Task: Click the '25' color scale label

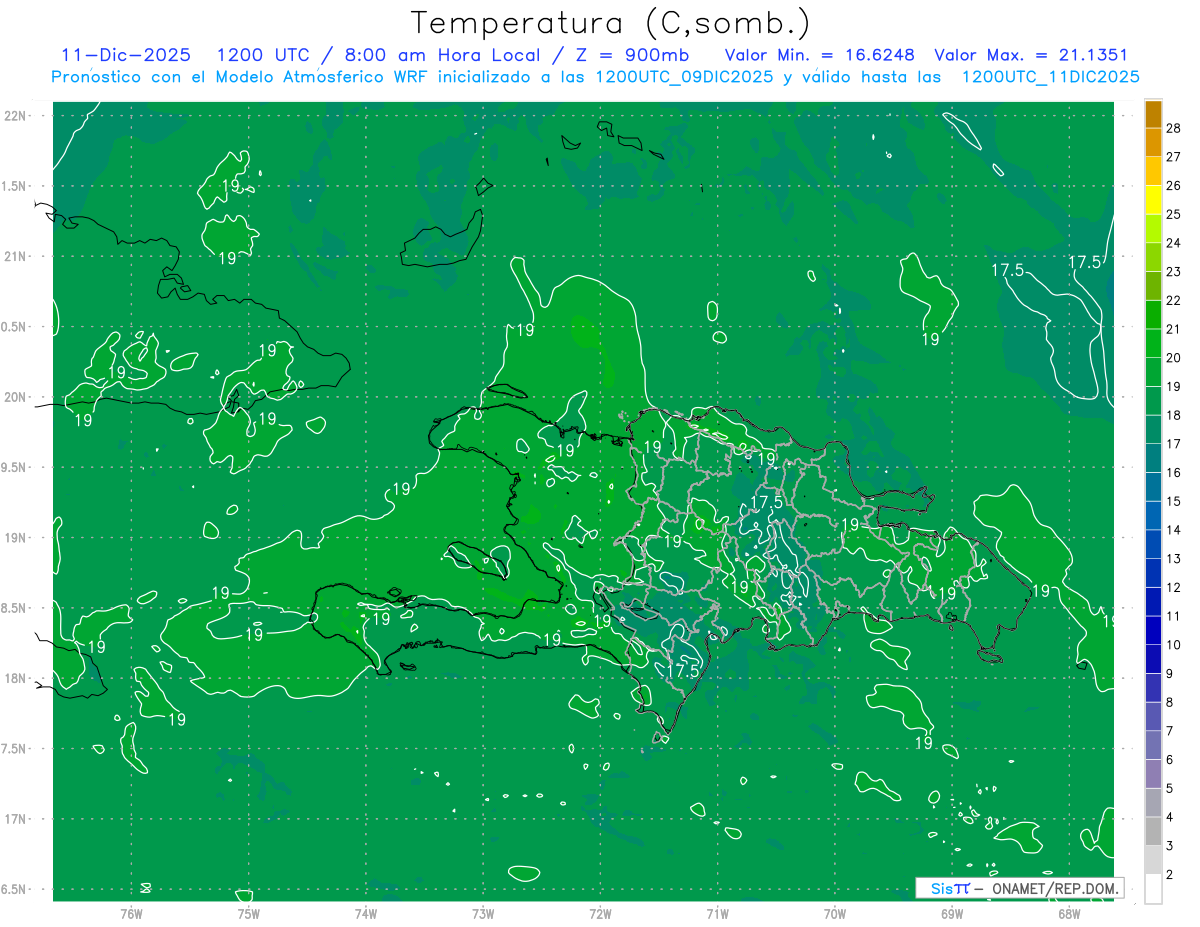Action: 1174,214
